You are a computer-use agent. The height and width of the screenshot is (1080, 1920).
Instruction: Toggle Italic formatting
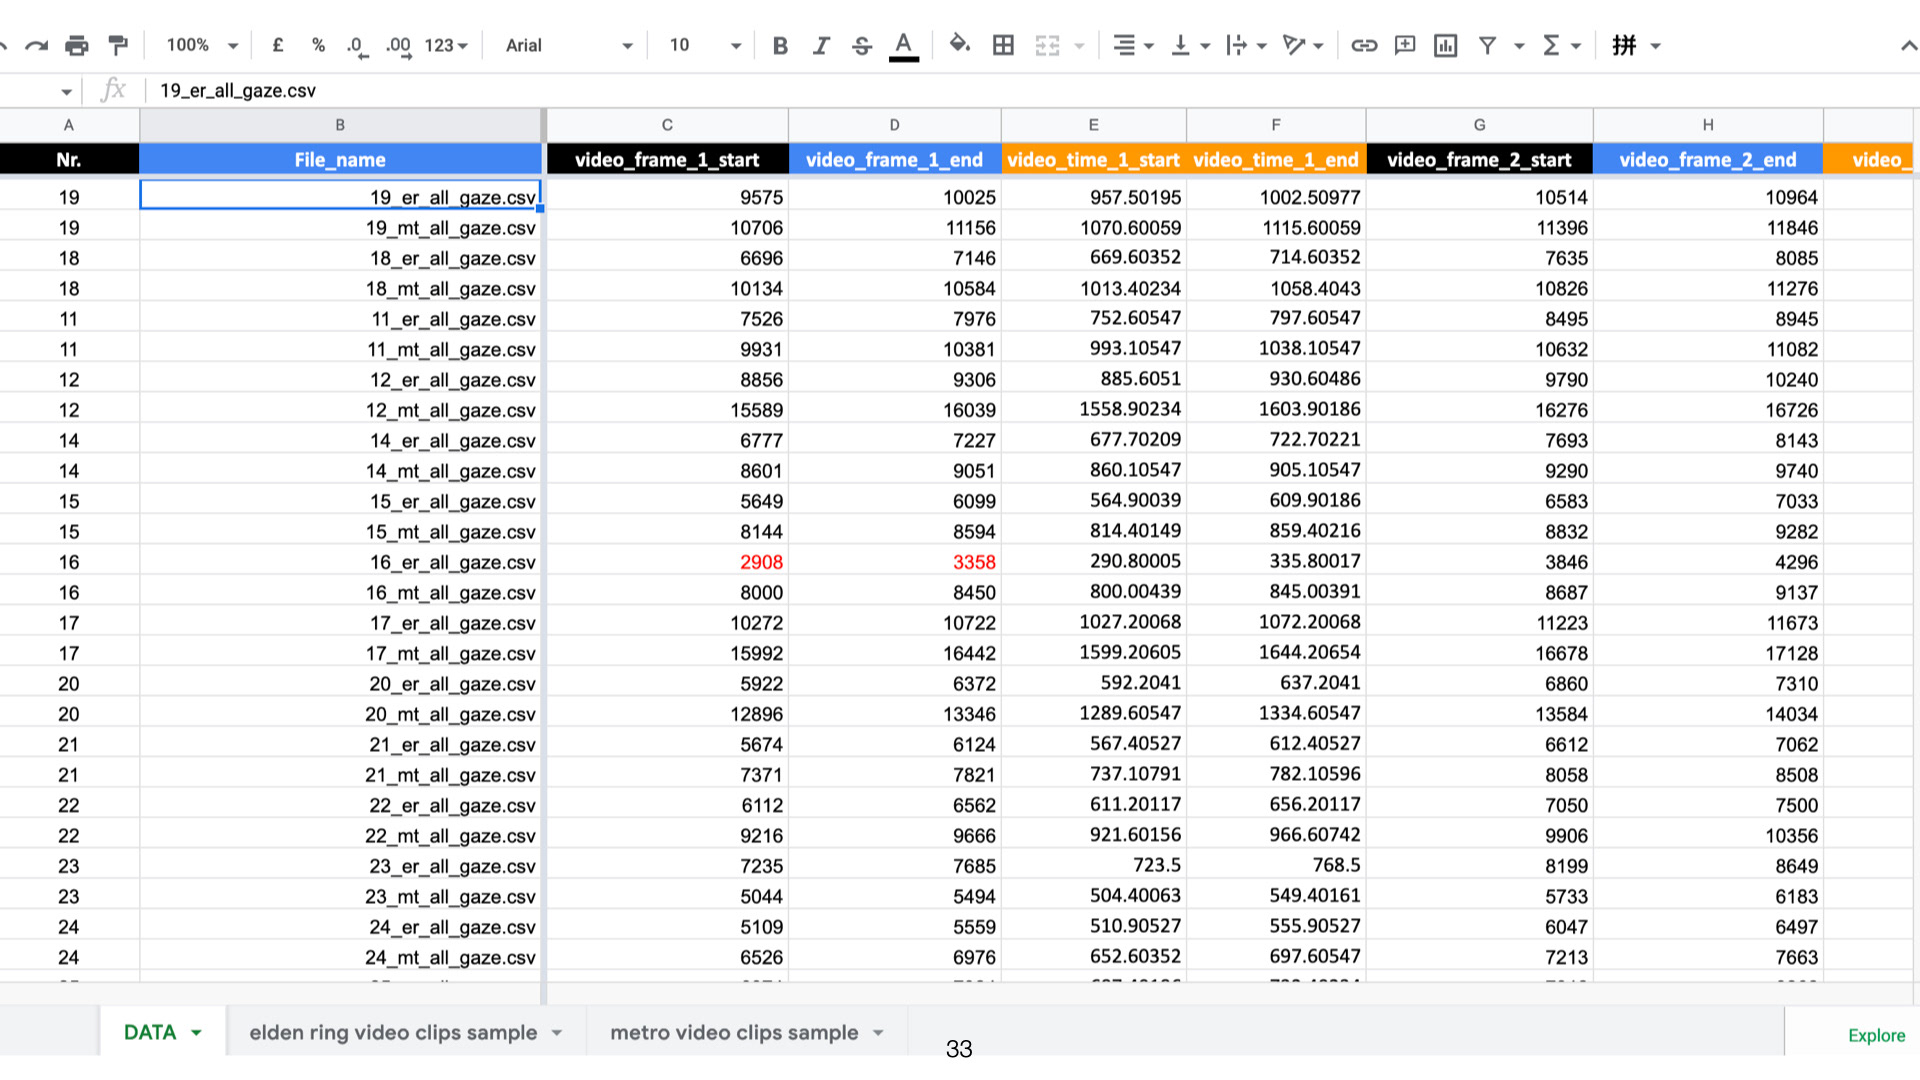point(821,45)
